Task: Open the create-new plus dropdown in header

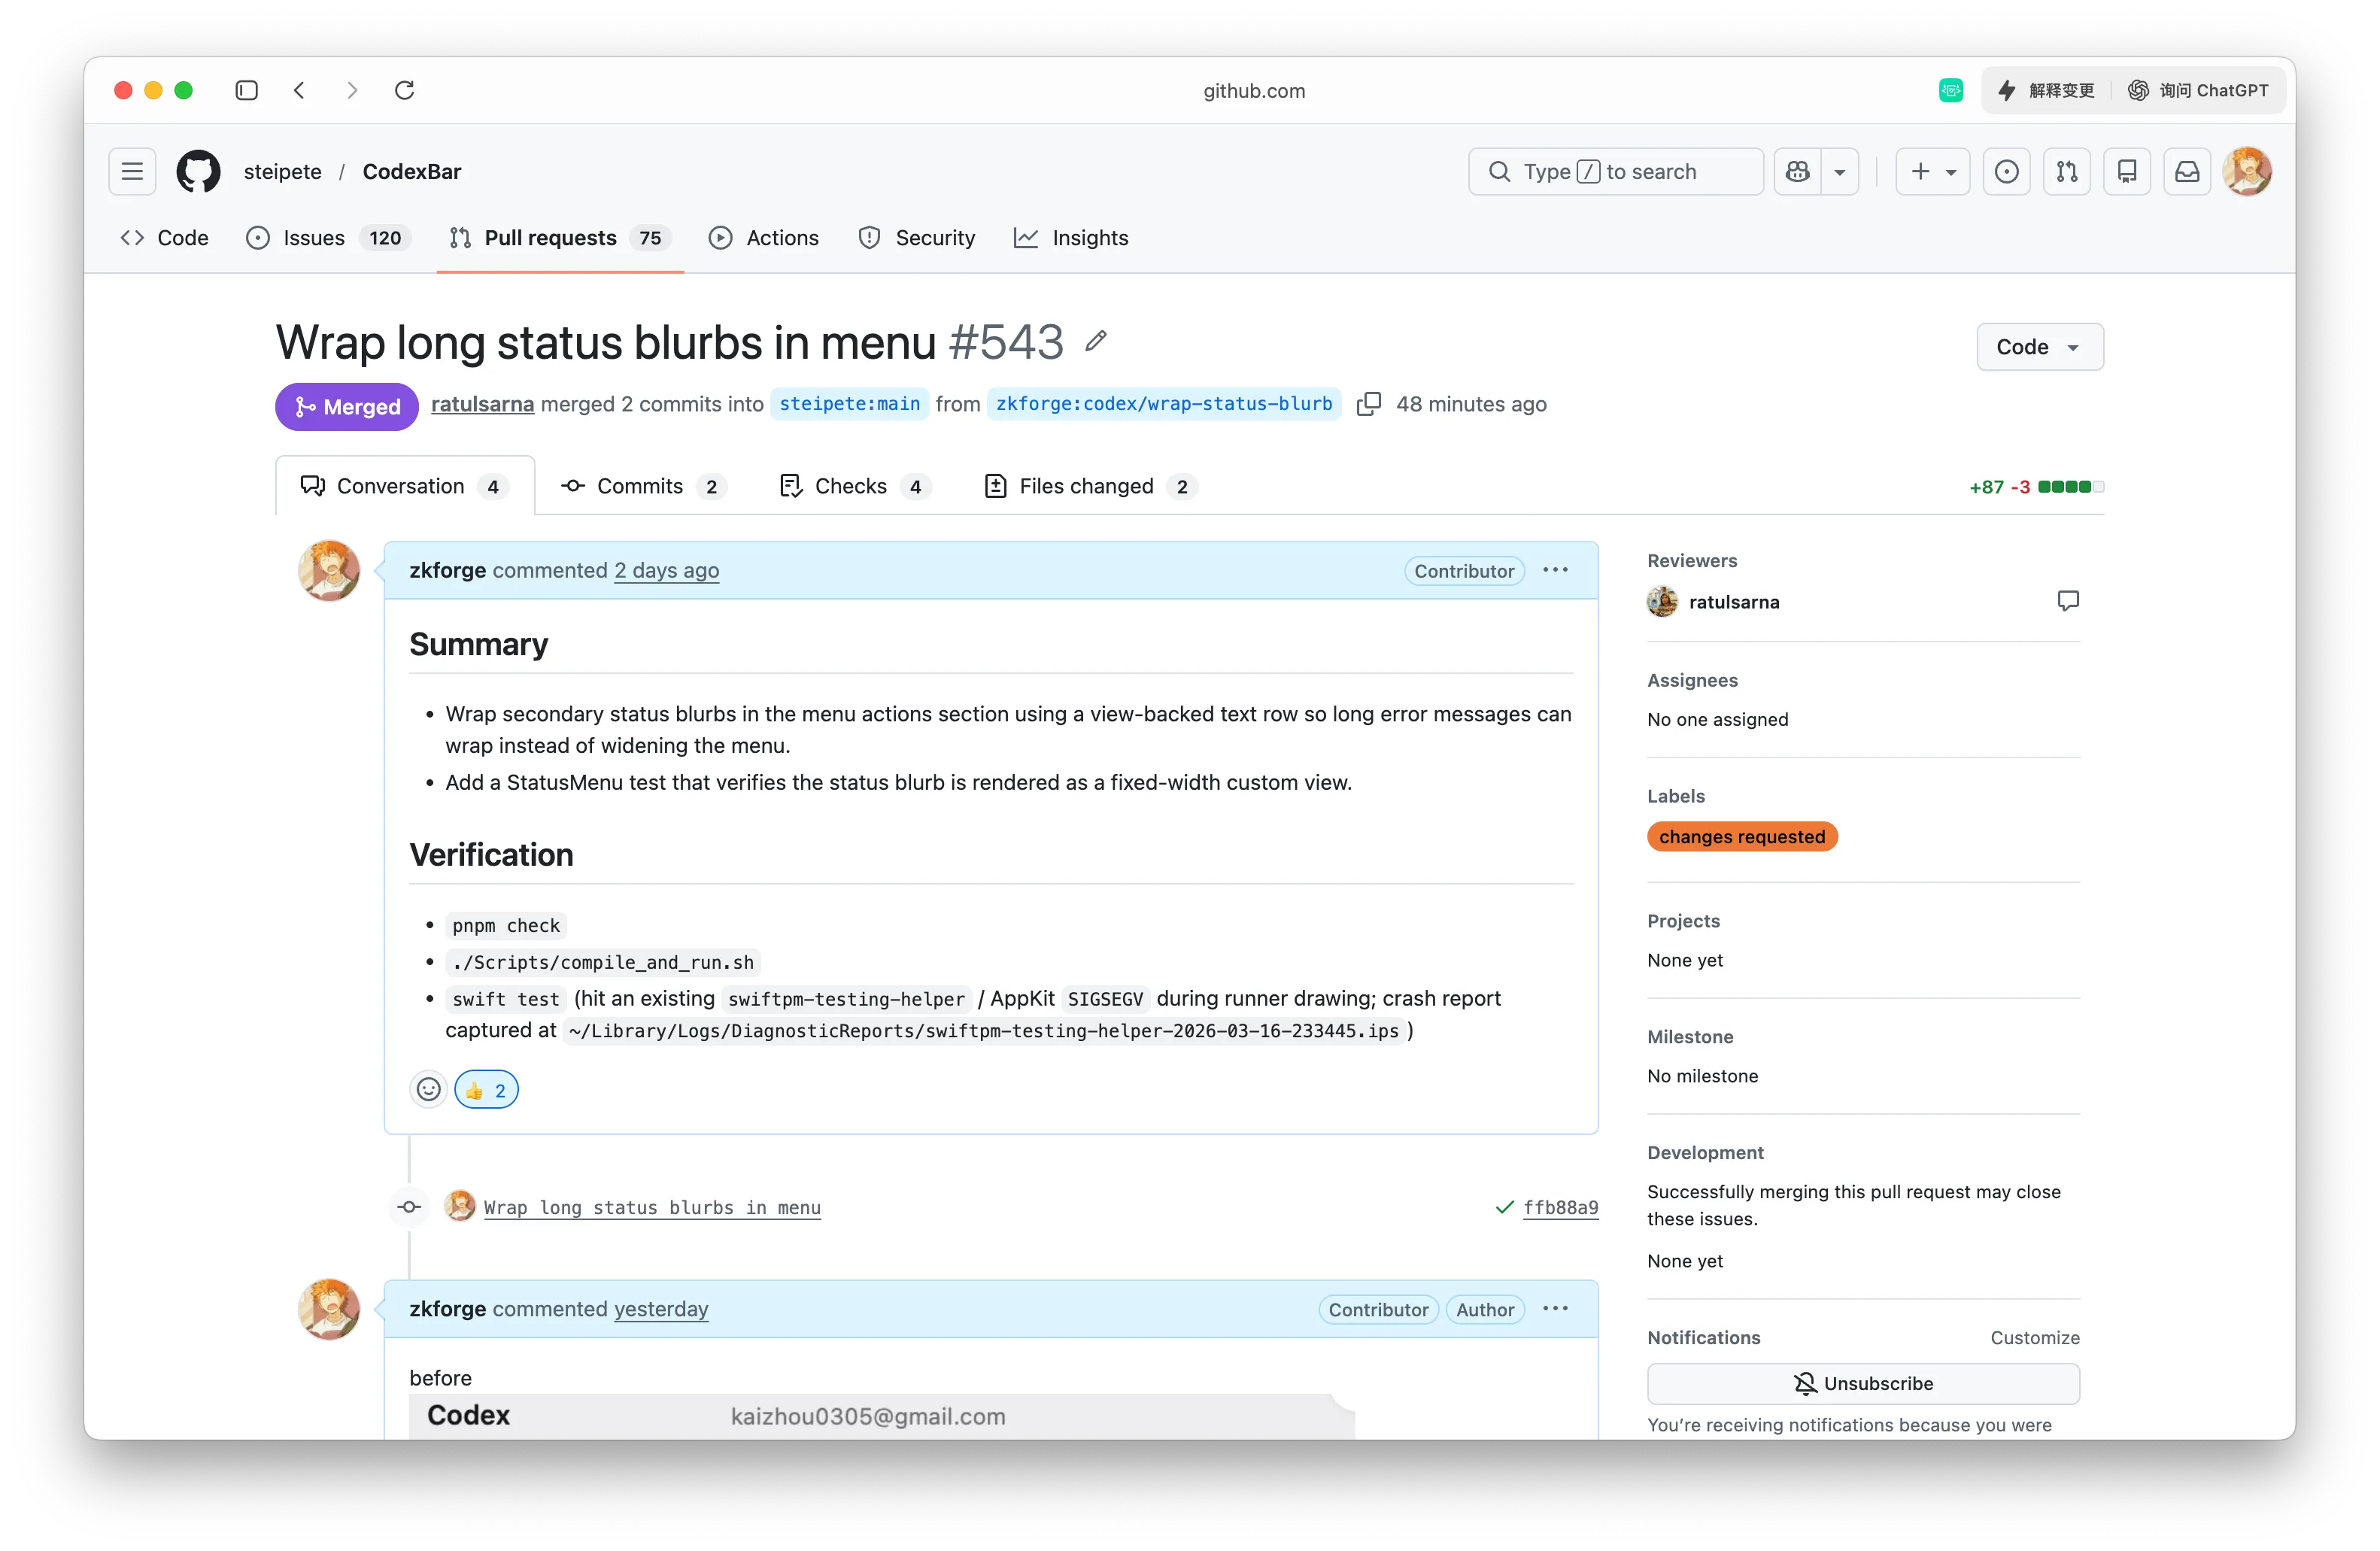Action: pyautogui.click(x=1931, y=171)
